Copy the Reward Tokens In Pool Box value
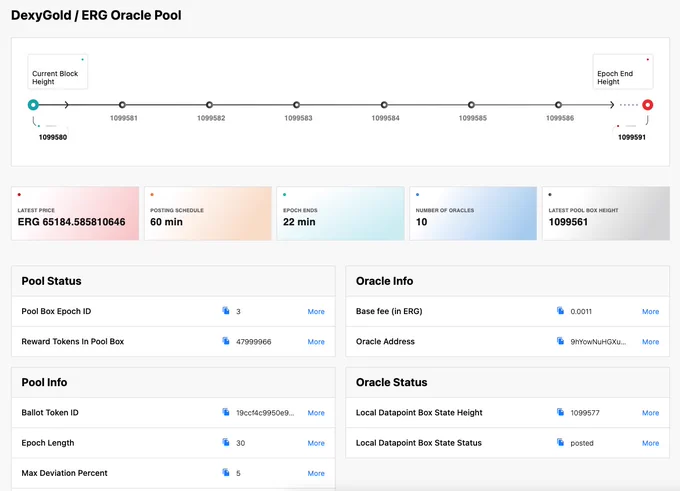Screen dimensions: 680x491 pos(226,341)
